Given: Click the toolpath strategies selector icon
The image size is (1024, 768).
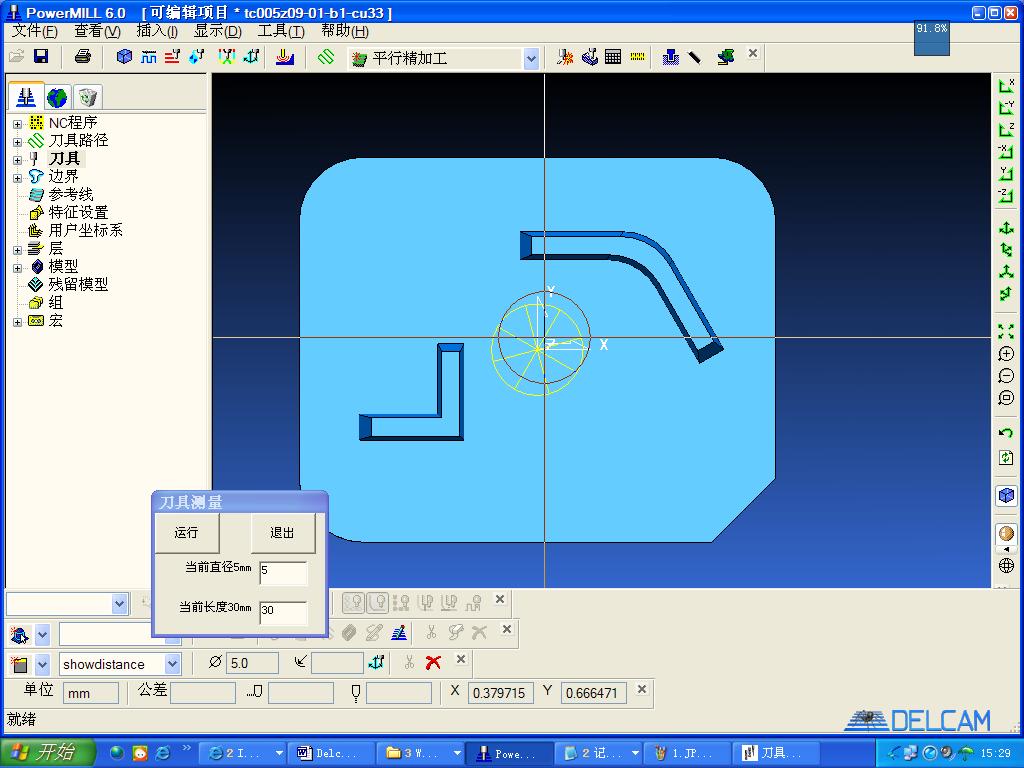Looking at the screenshot, I should click(x=285, y=57).
